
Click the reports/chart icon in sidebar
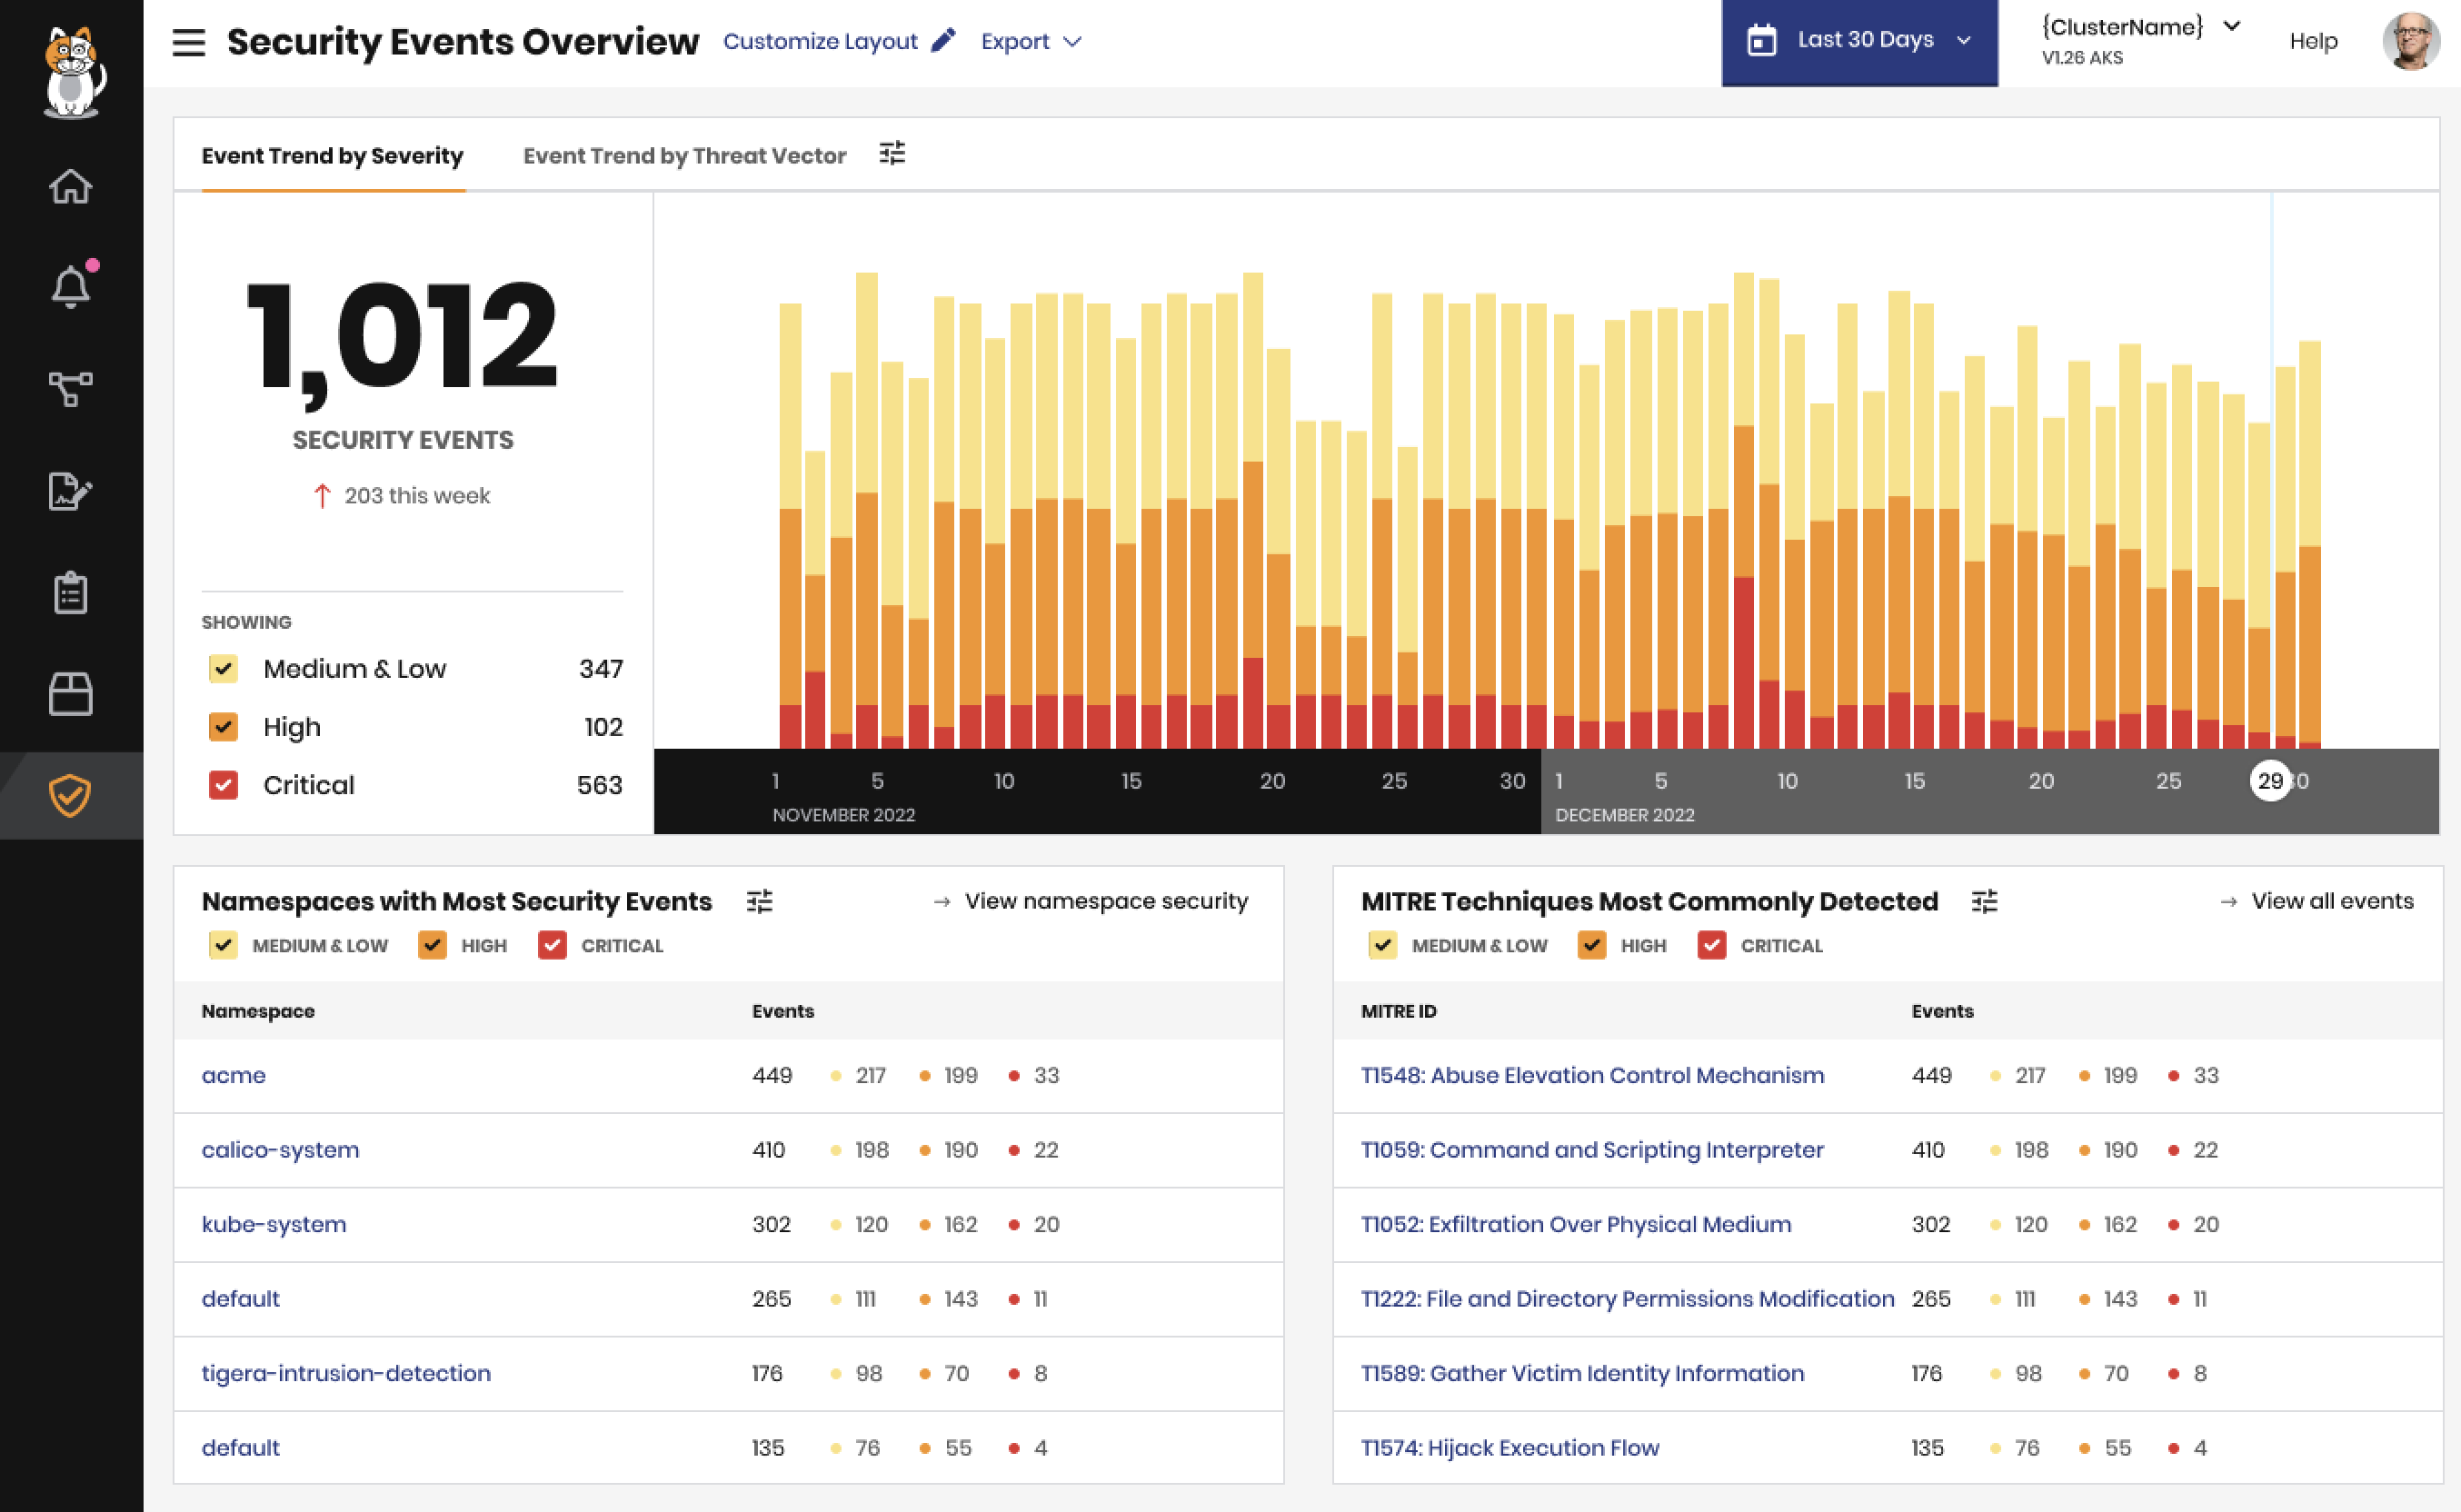(x=70, y=491)
